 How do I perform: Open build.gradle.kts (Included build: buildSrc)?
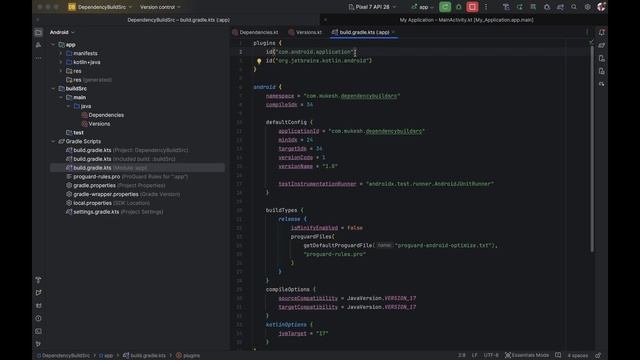[120, 159]
